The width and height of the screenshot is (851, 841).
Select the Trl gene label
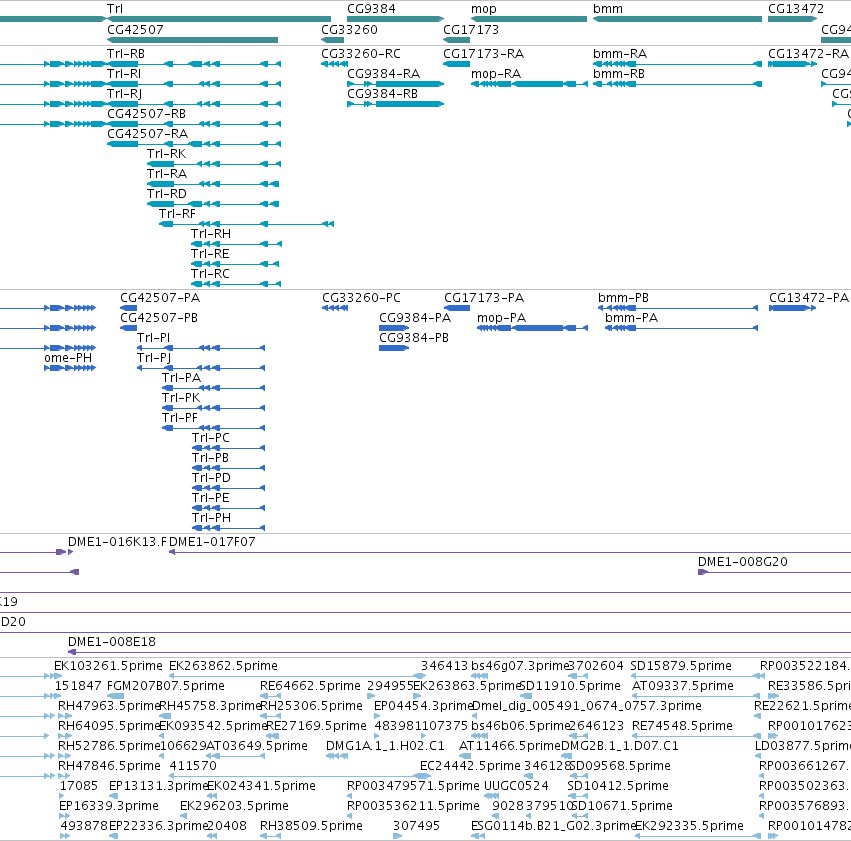tap(115, 9)
